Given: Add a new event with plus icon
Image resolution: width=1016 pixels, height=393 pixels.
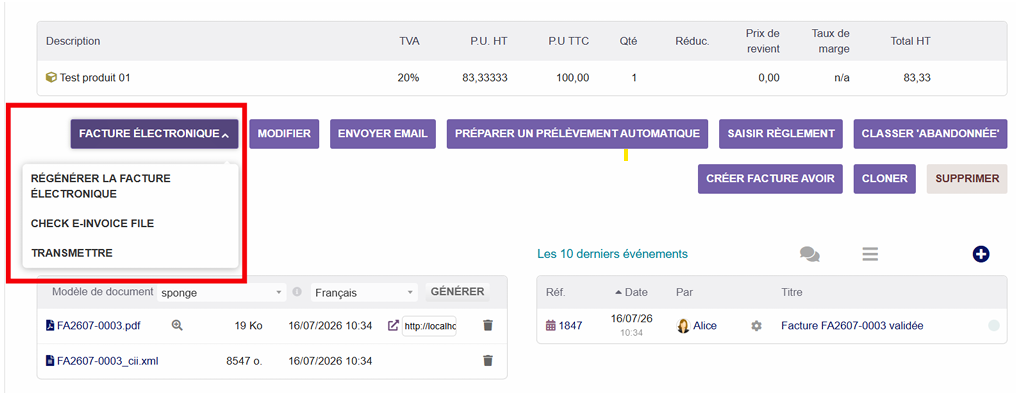Looking at the screenshot, I should tap(981, 254).
